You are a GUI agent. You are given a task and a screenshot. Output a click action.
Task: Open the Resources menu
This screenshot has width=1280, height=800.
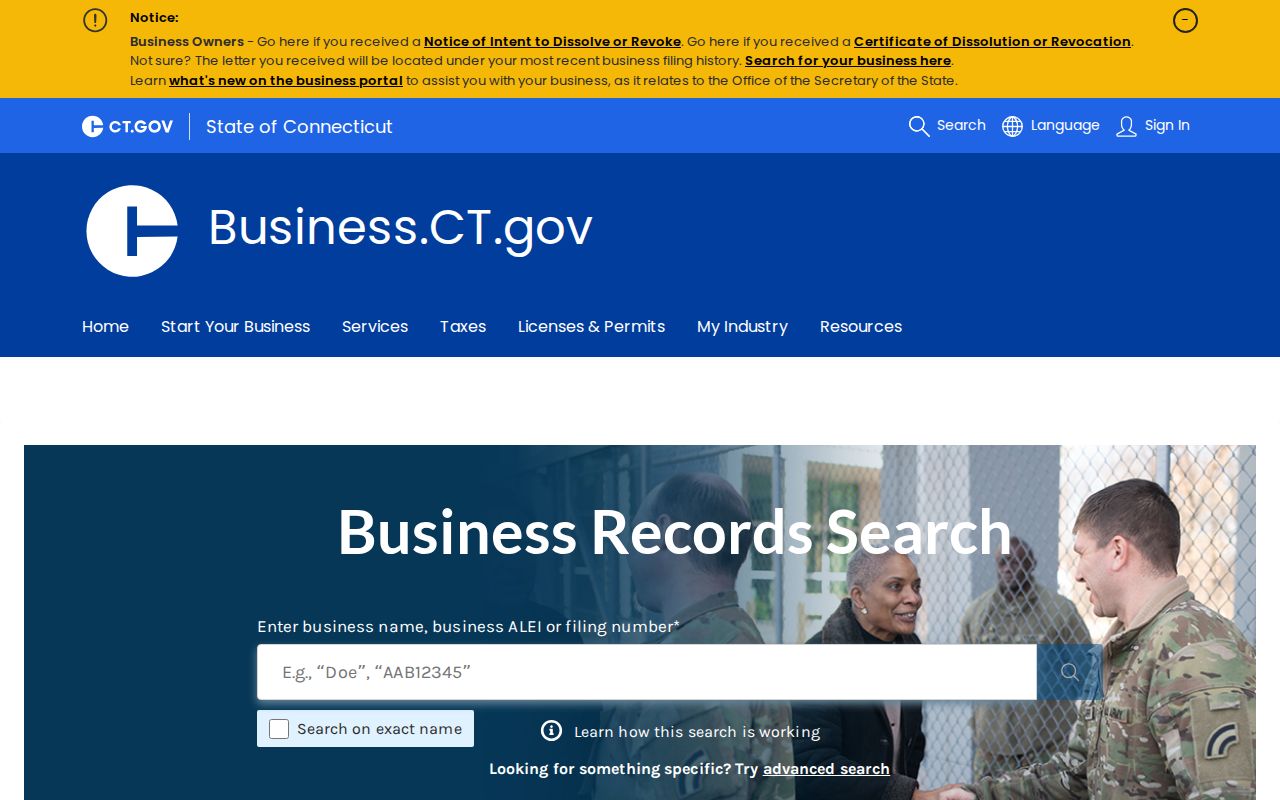click(x=861, y=326)
